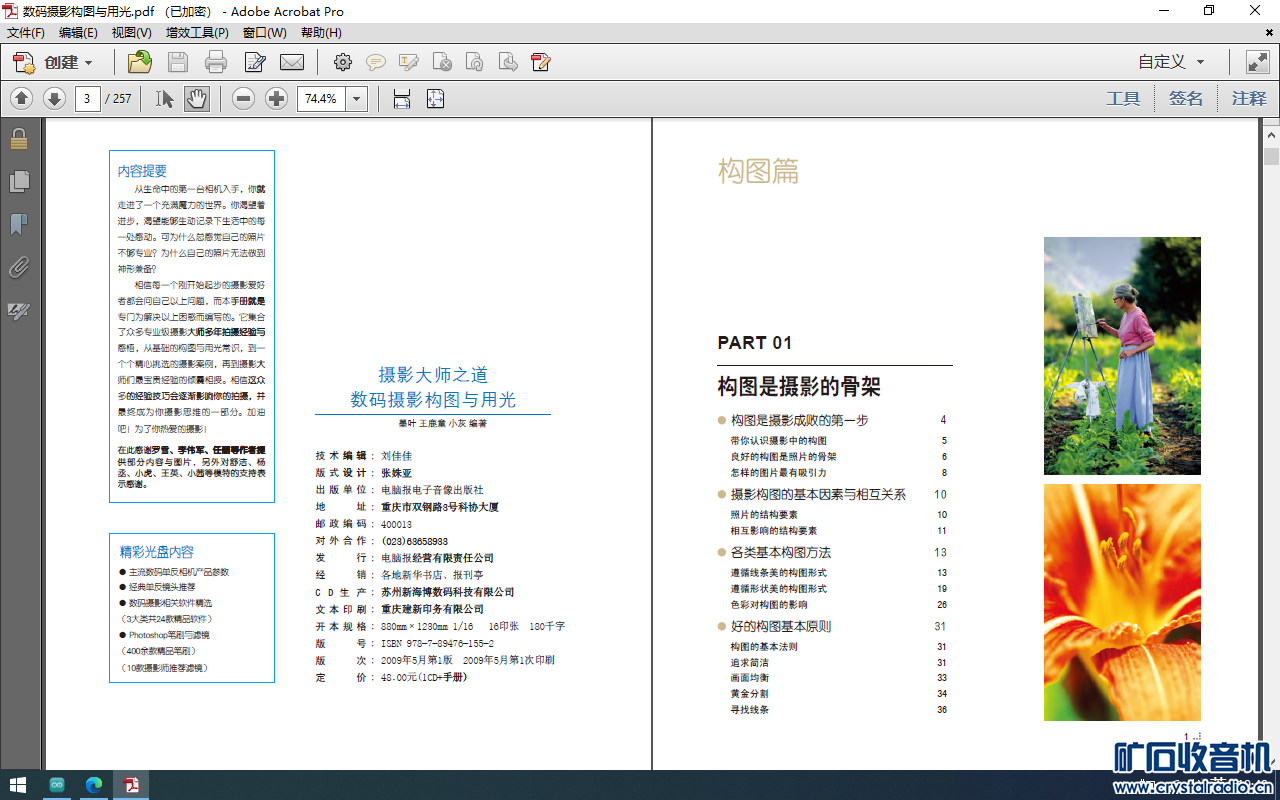Click the 黄金分割 contents line
Viewport: 1280px width, 800px height.
(x=749, y=694)
